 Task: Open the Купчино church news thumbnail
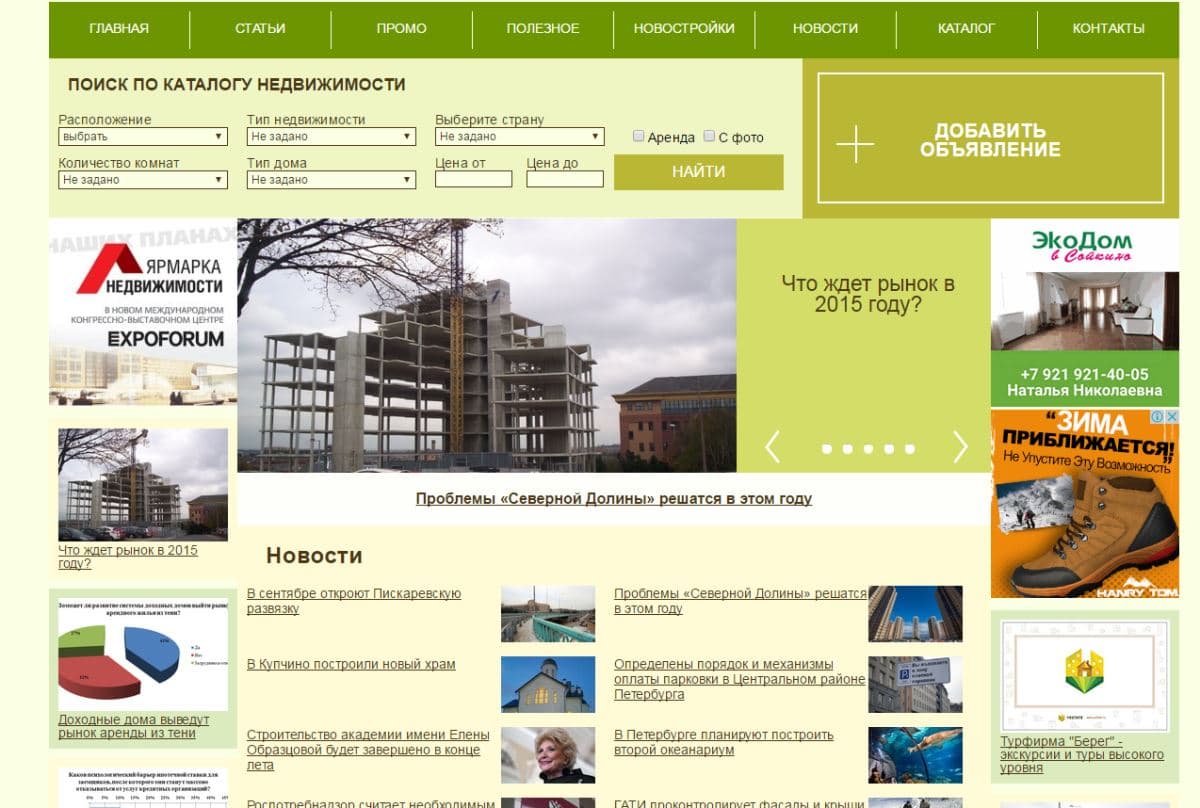pyautogui.click(x=547, y=684)
